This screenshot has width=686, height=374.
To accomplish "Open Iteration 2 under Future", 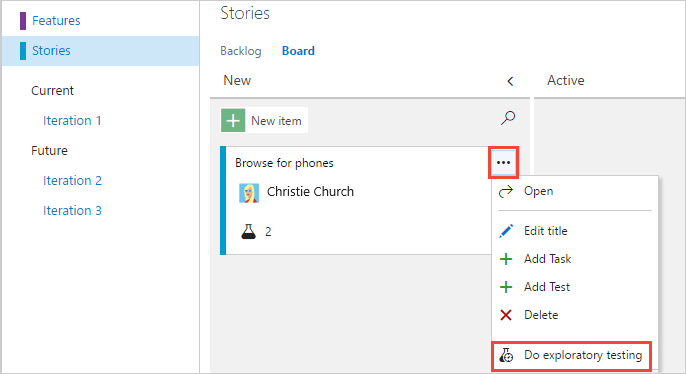I will [72, 181].
